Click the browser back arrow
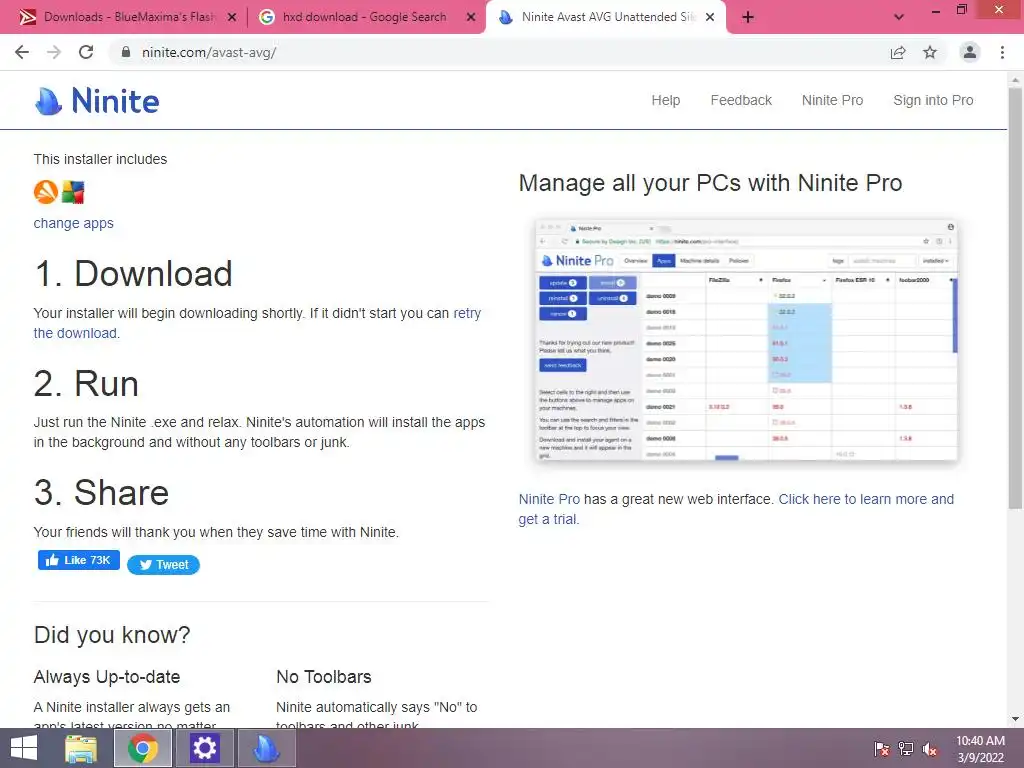The height and width of the screenshot is (768, 1024). (x=22, y=52)
